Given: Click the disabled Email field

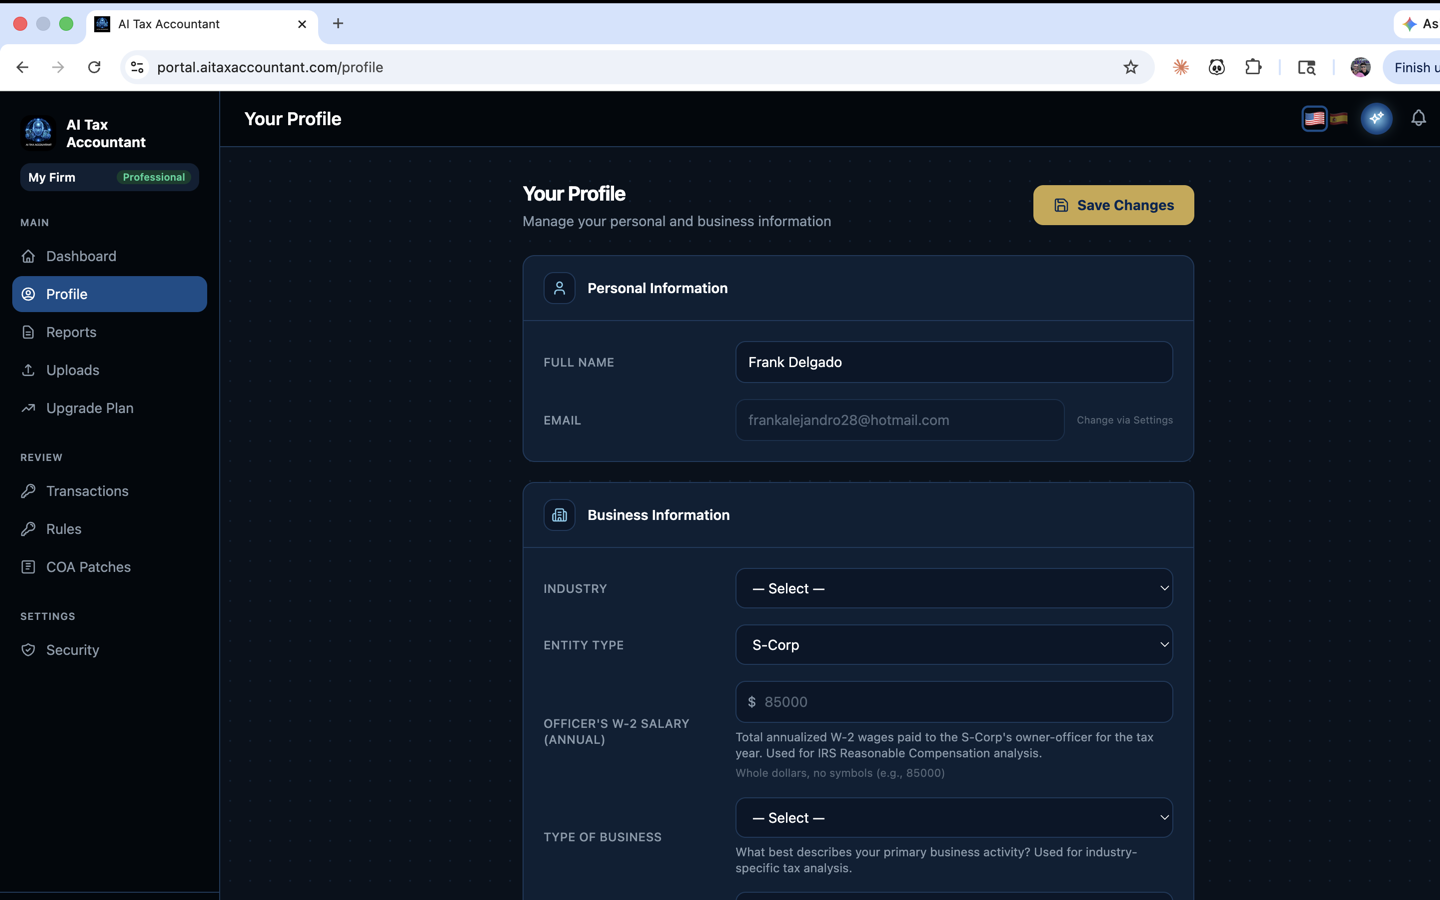Looking at the screenshot, I should coord(900,420).
